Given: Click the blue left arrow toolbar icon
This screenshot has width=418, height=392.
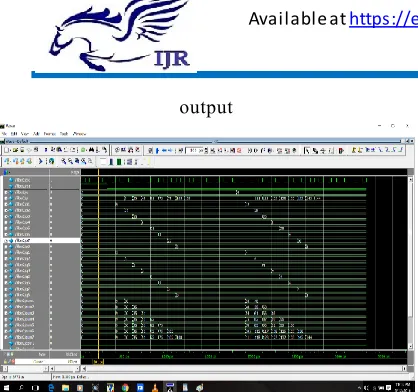Looking at the screenshot, I should (164, 151).
